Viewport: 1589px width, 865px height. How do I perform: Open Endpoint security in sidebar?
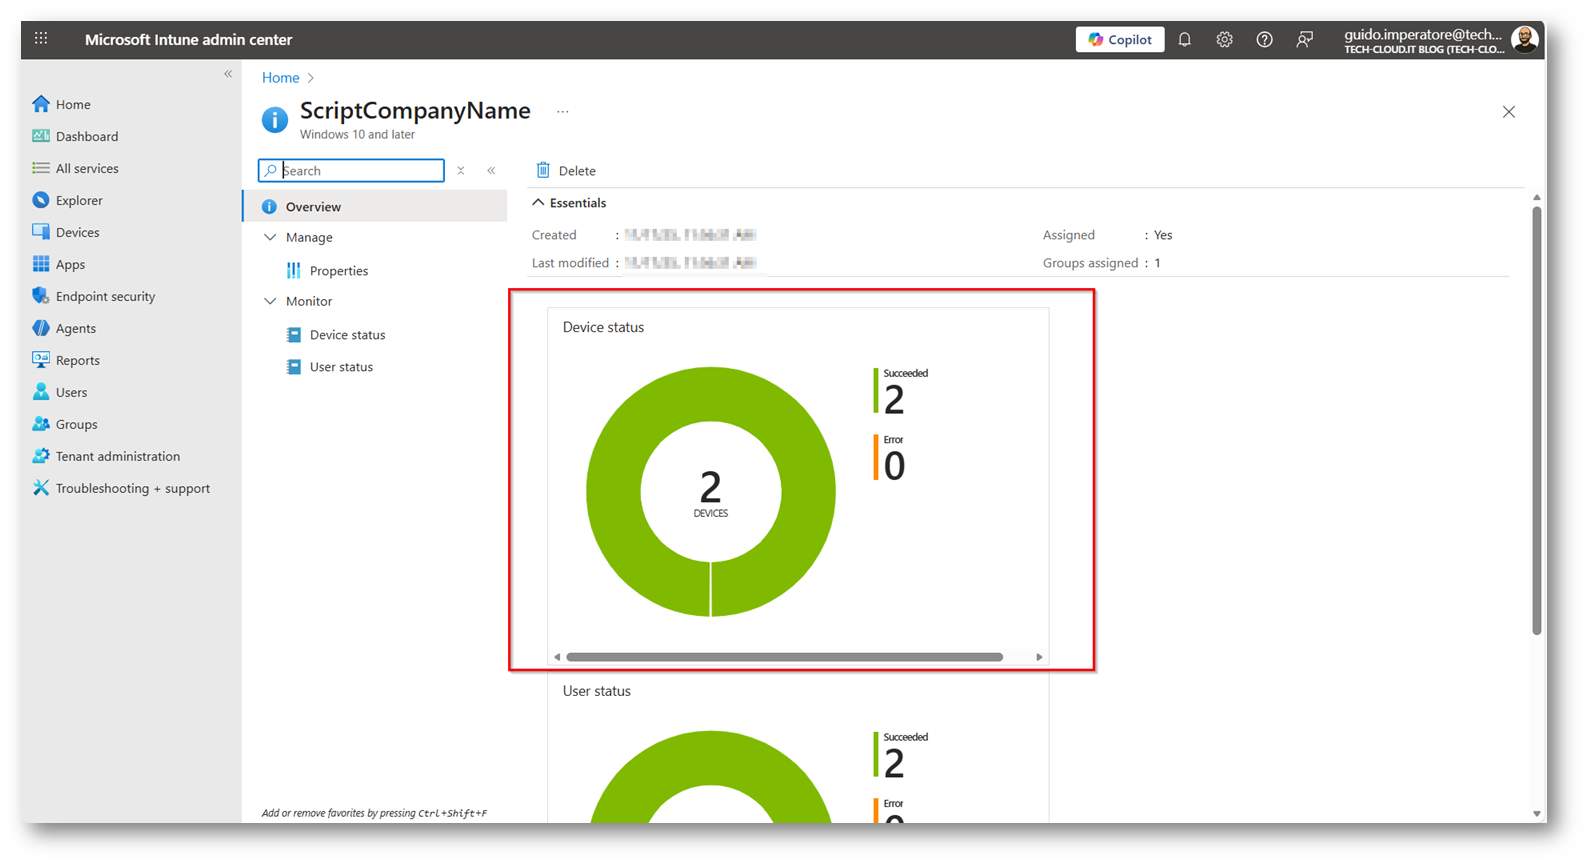tap(105, 296)
